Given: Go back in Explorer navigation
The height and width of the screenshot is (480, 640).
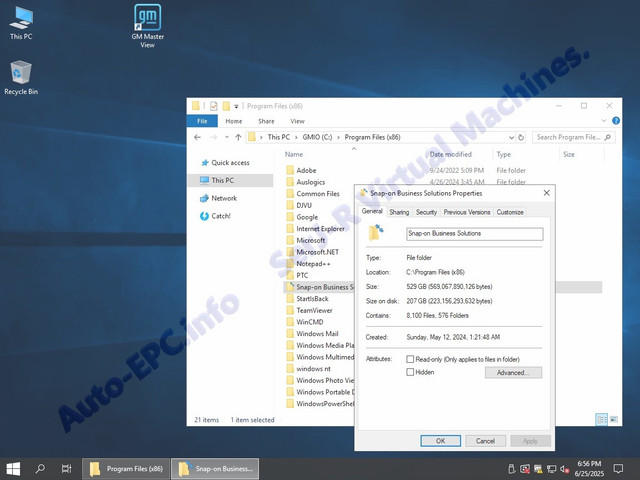Looking at the screenshot, I should (198, 137).
